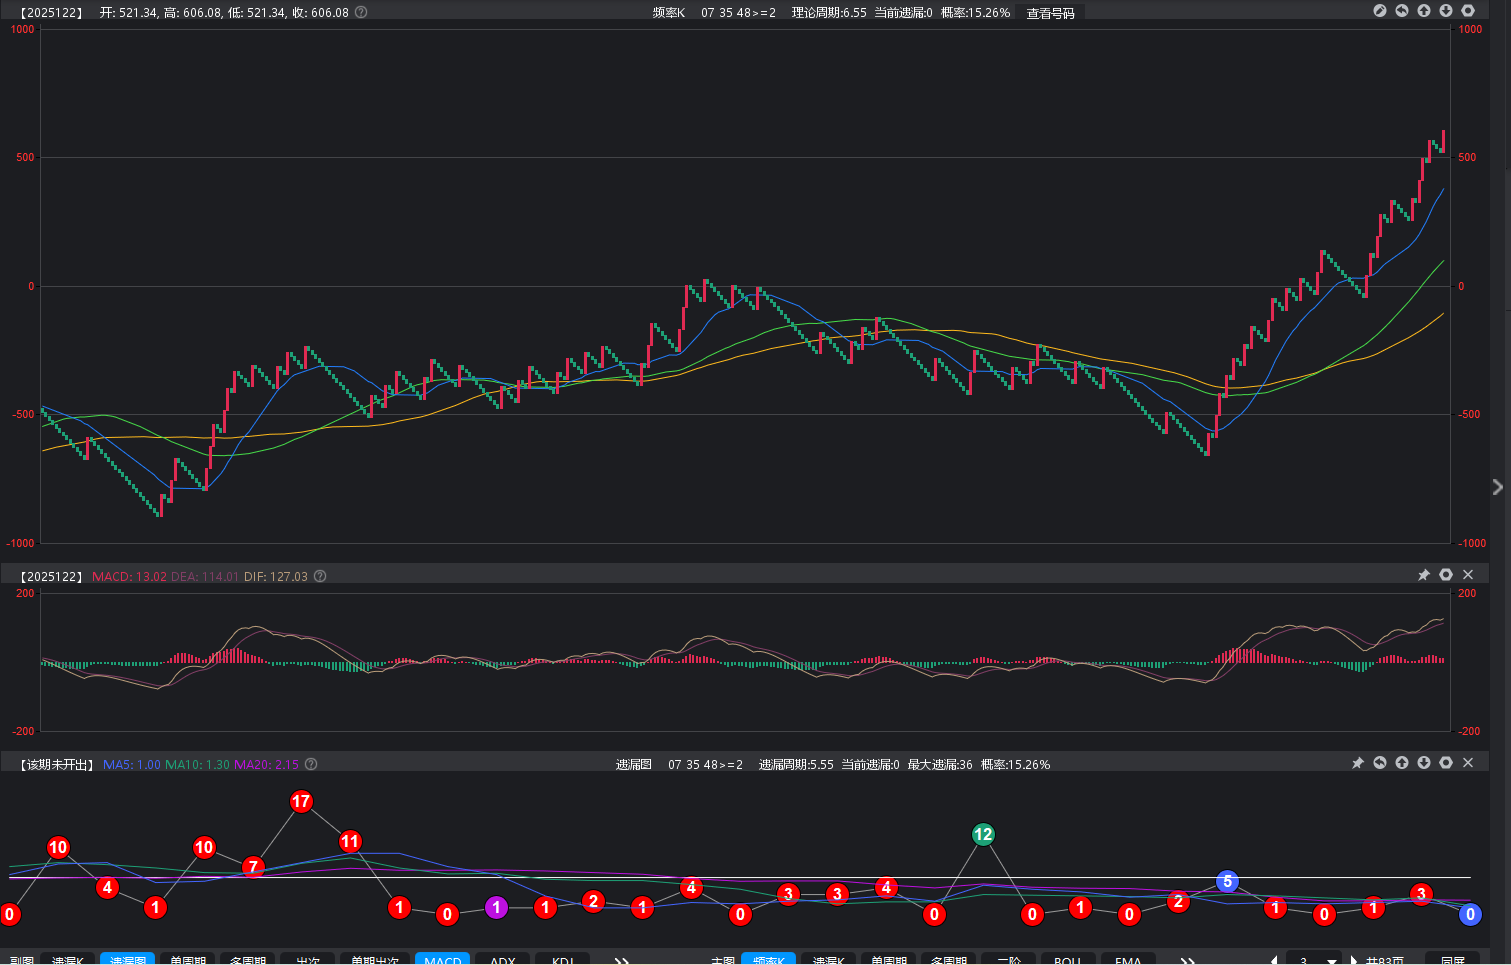Open 遗漏图 panel settings hexagon icon
The image size is (1511, 965).
pos(1446,763)
